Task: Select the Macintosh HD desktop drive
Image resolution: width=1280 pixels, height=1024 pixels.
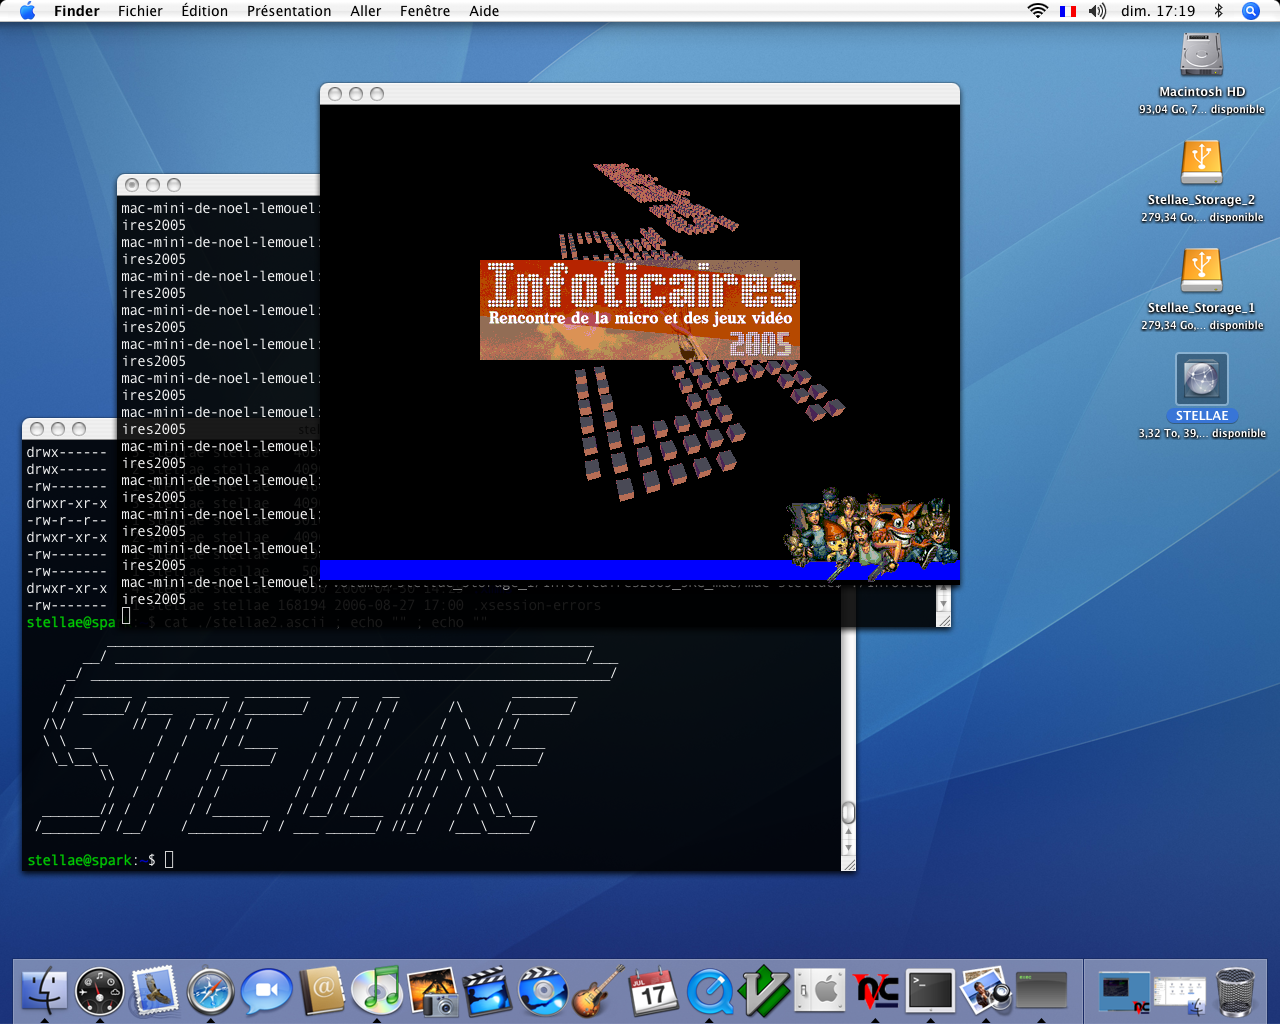Action: (x=1201, y=56)
